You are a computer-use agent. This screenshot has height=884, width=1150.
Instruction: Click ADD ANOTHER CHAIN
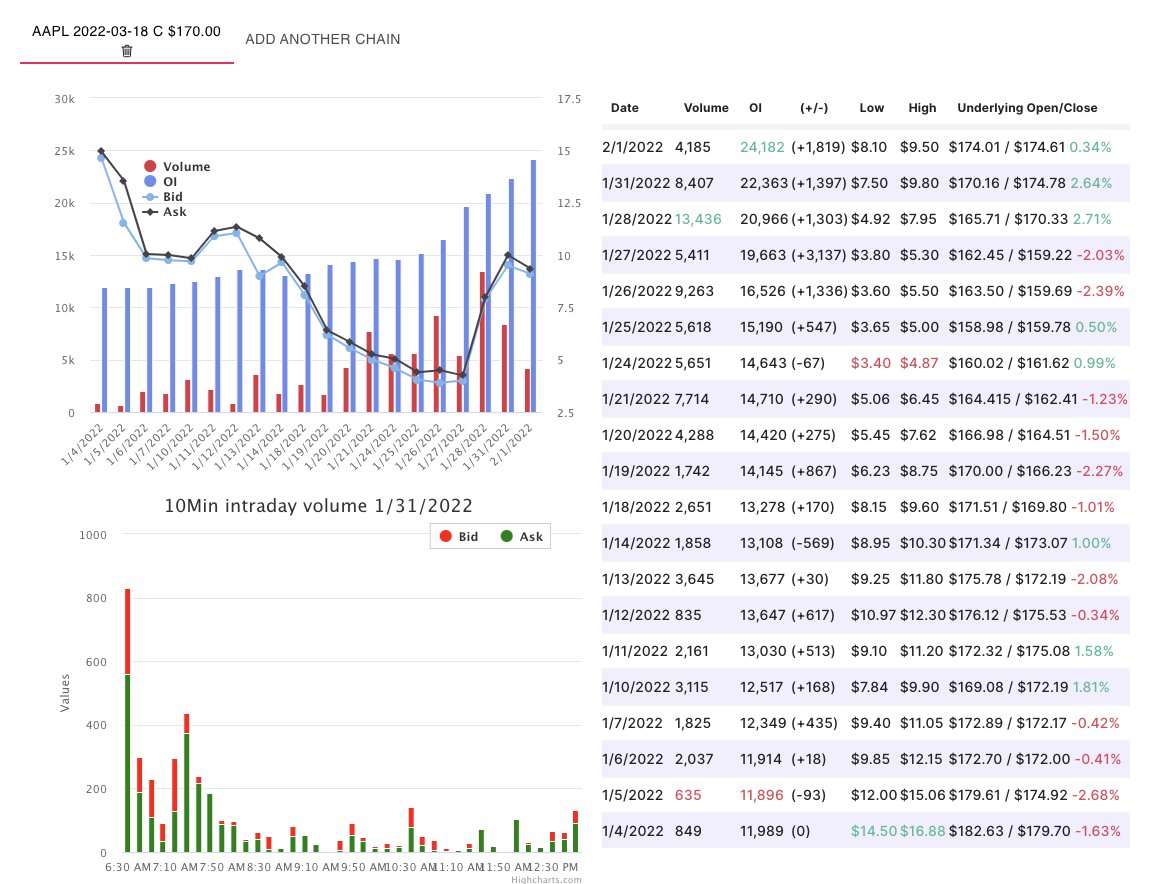point(322,39)
